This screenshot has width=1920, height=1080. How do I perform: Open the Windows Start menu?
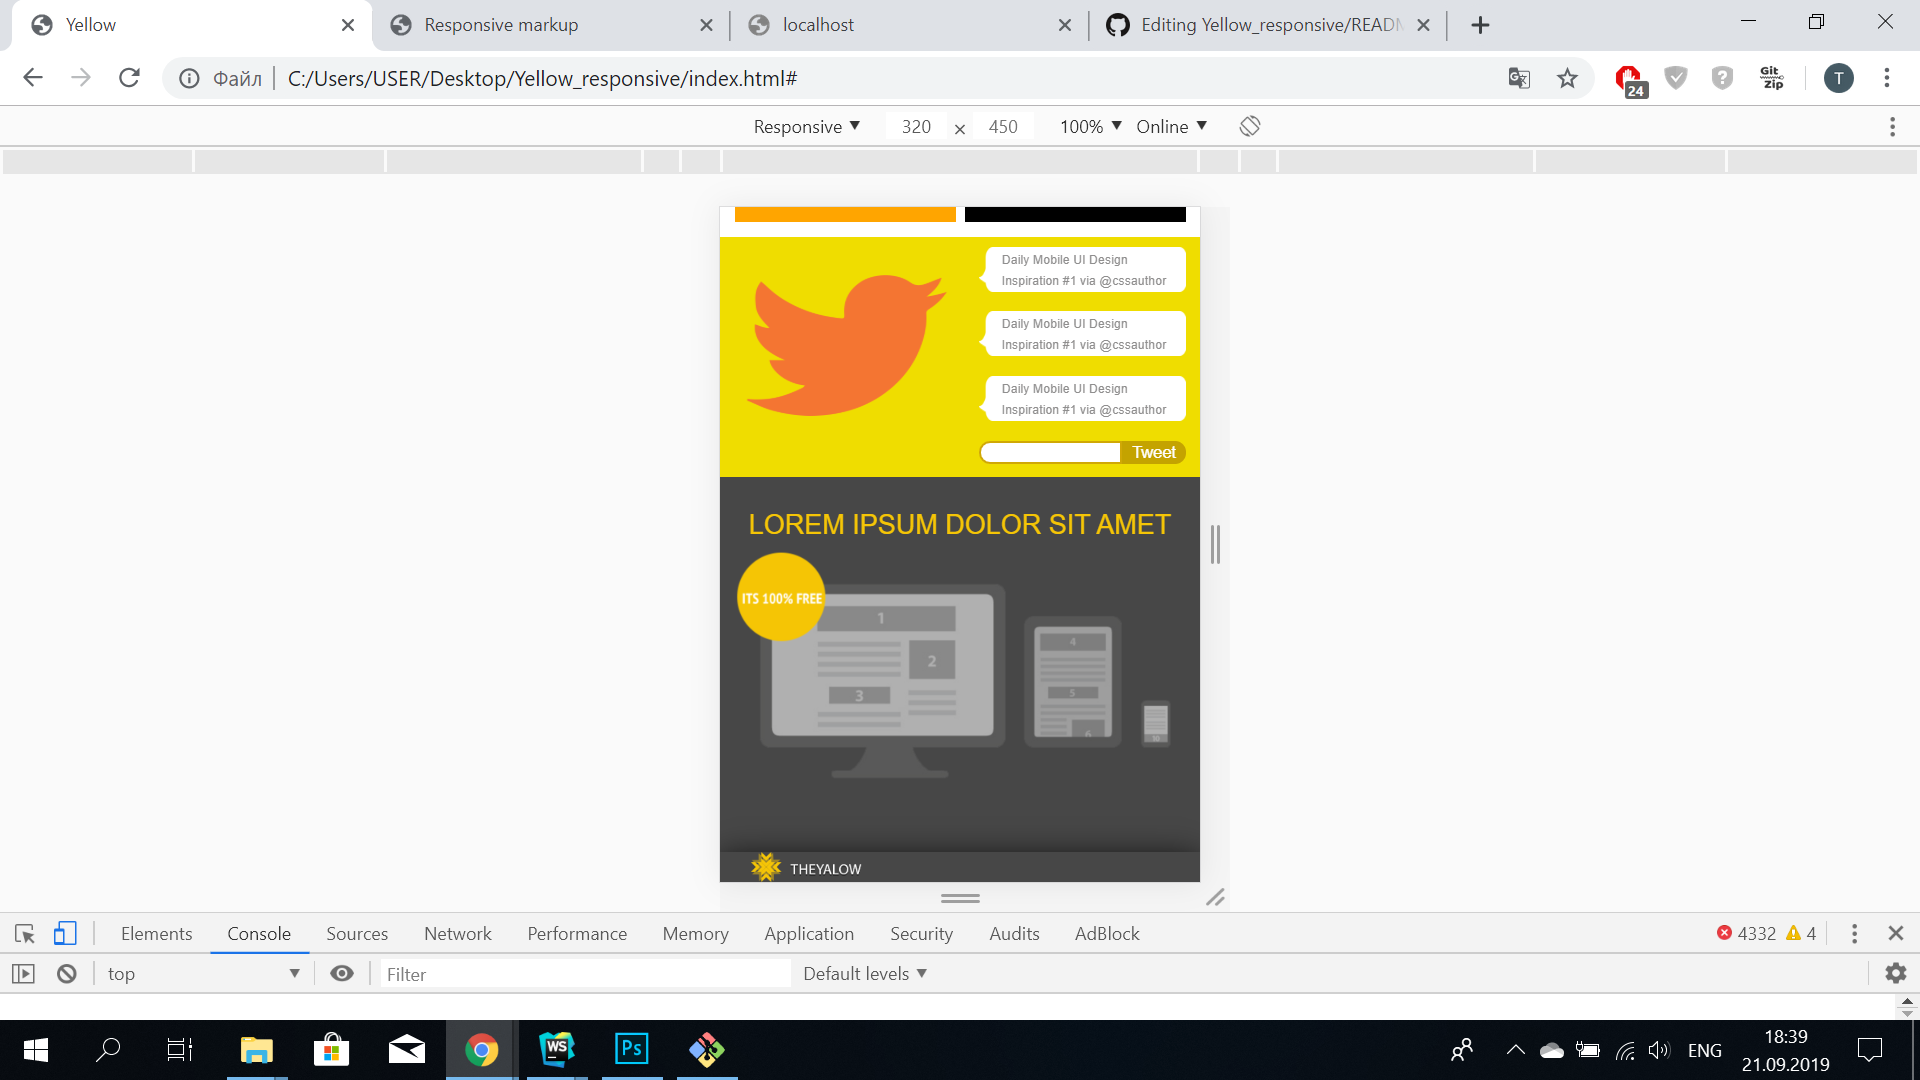[36, 1050]
